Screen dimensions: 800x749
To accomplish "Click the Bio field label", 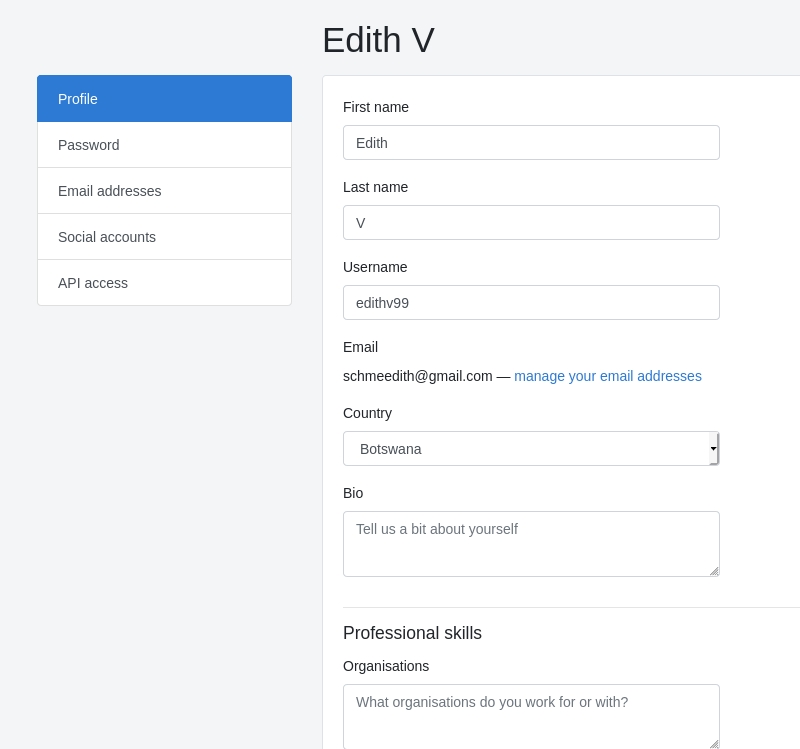I will pyautogui.click(x=353, y=493).
